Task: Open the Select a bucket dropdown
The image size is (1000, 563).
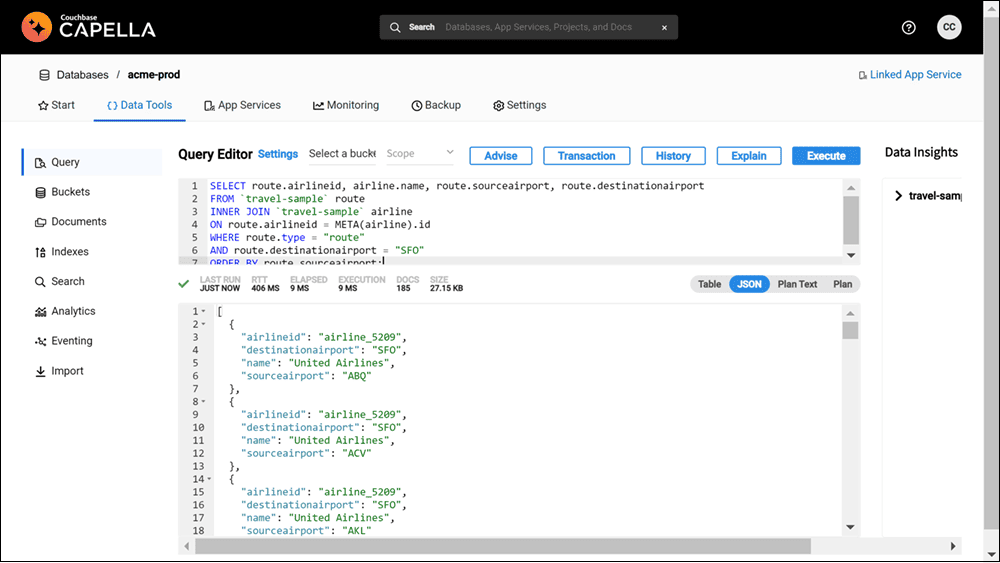Action: tap(342, 154)
